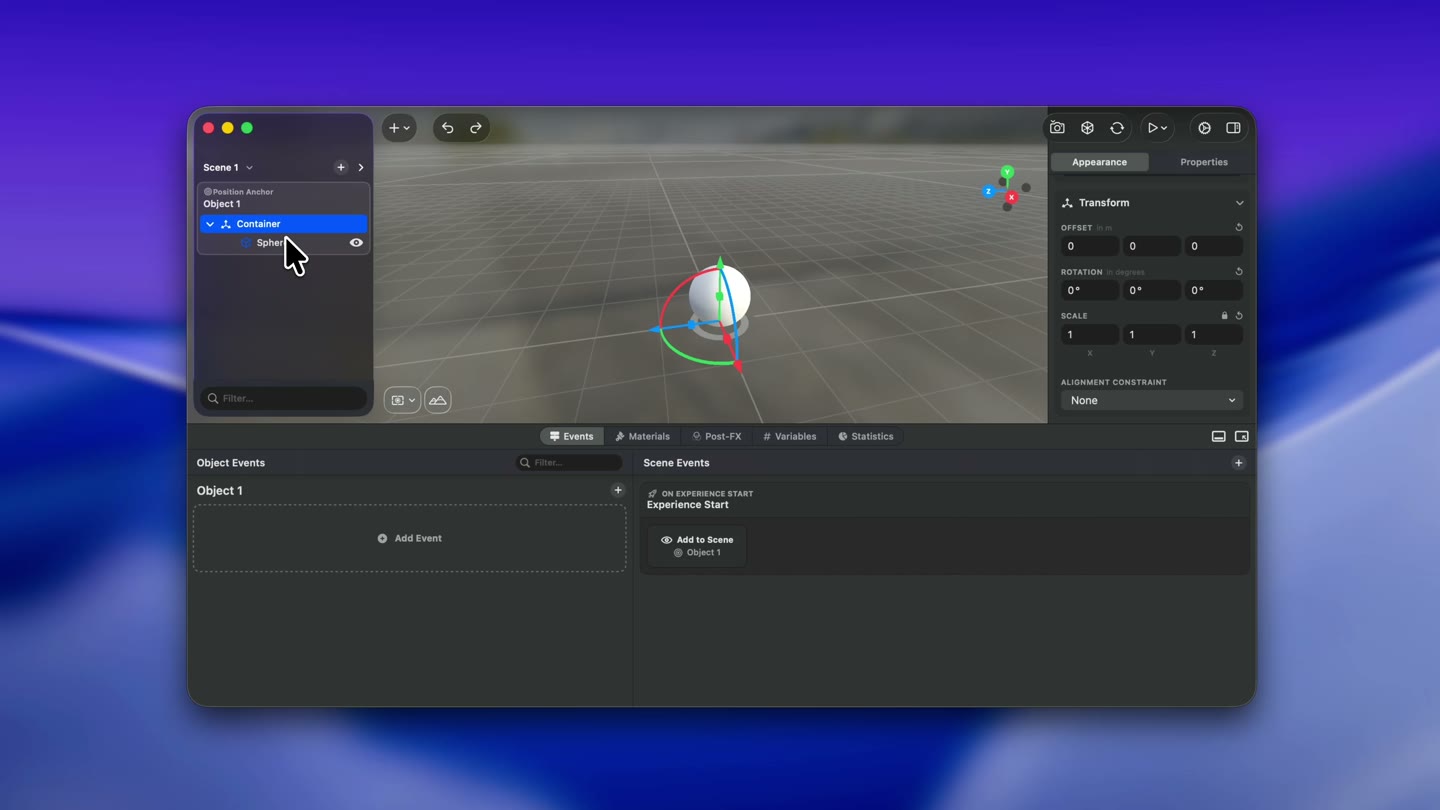
Task: Click the Offset Y input field
Action: point(1152,246)
